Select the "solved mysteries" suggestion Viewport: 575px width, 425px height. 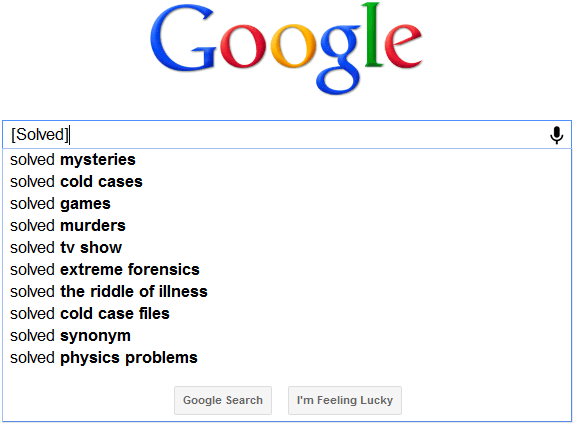click(287, 160)
